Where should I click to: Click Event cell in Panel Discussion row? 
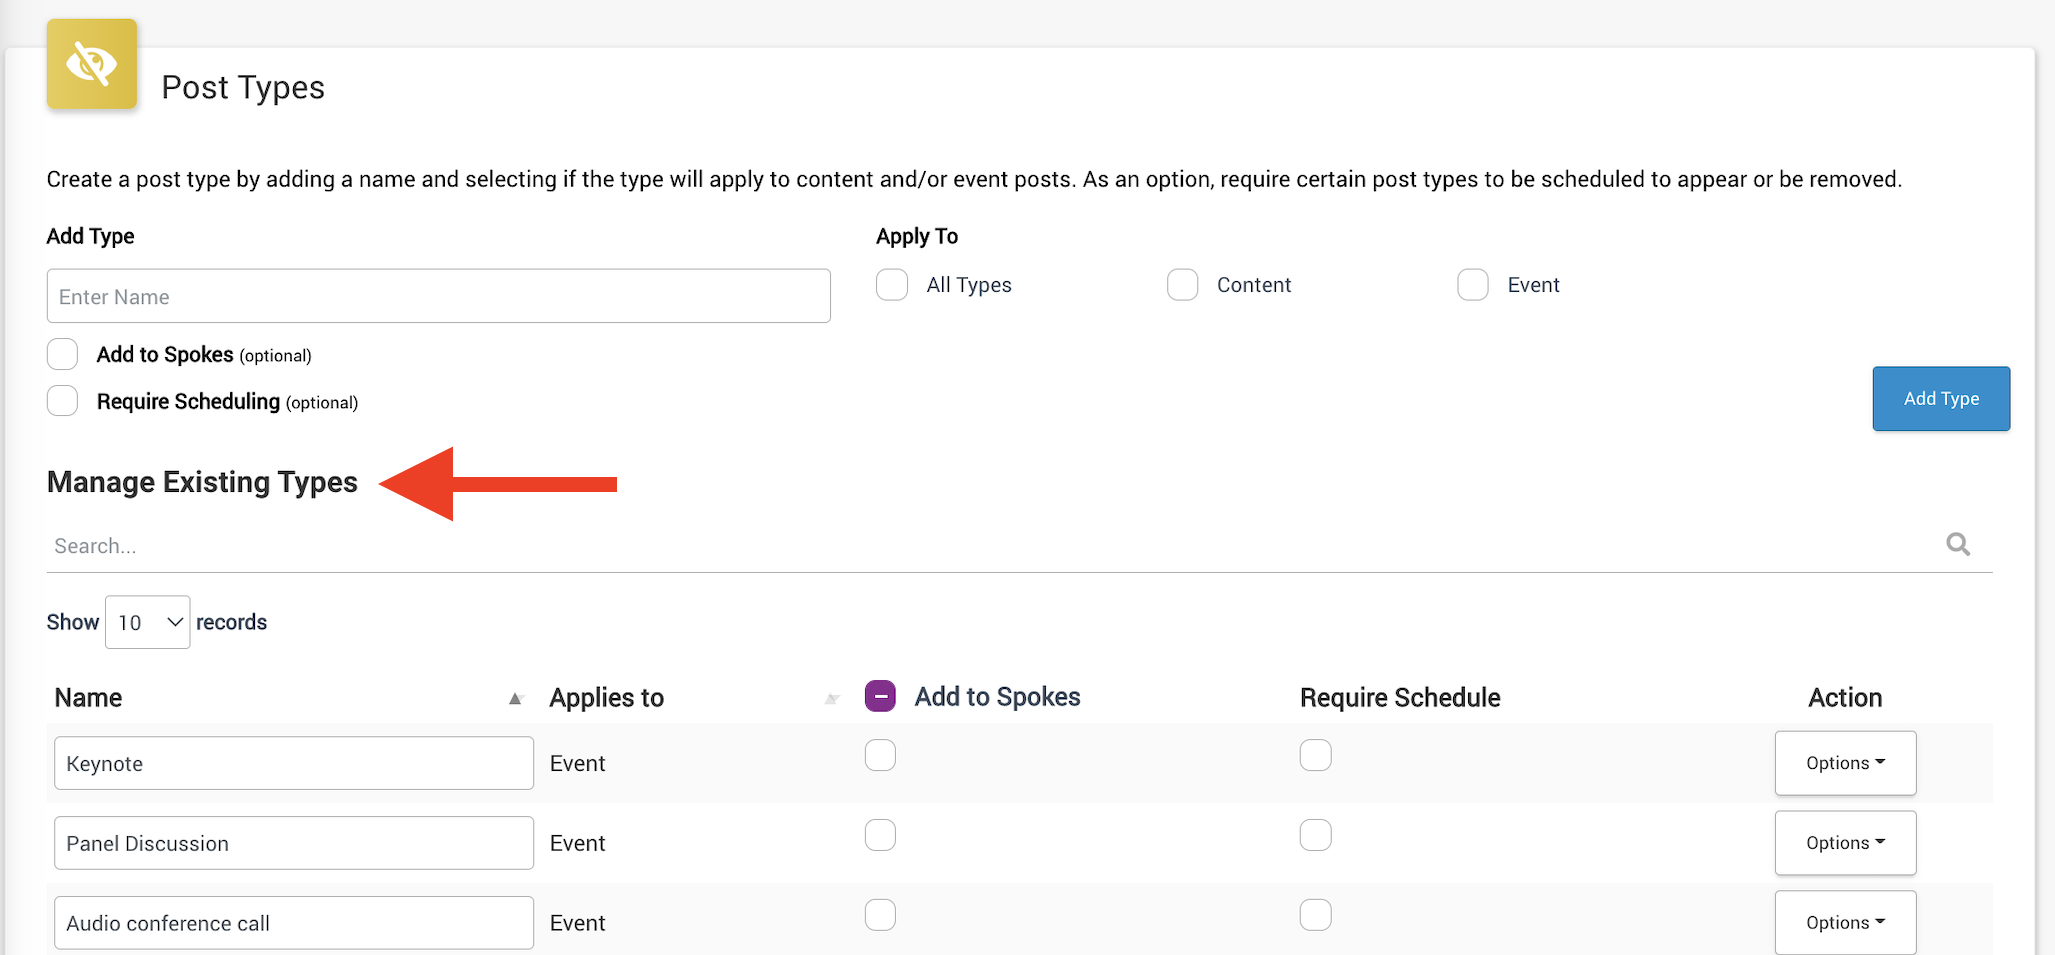[577, 843]
